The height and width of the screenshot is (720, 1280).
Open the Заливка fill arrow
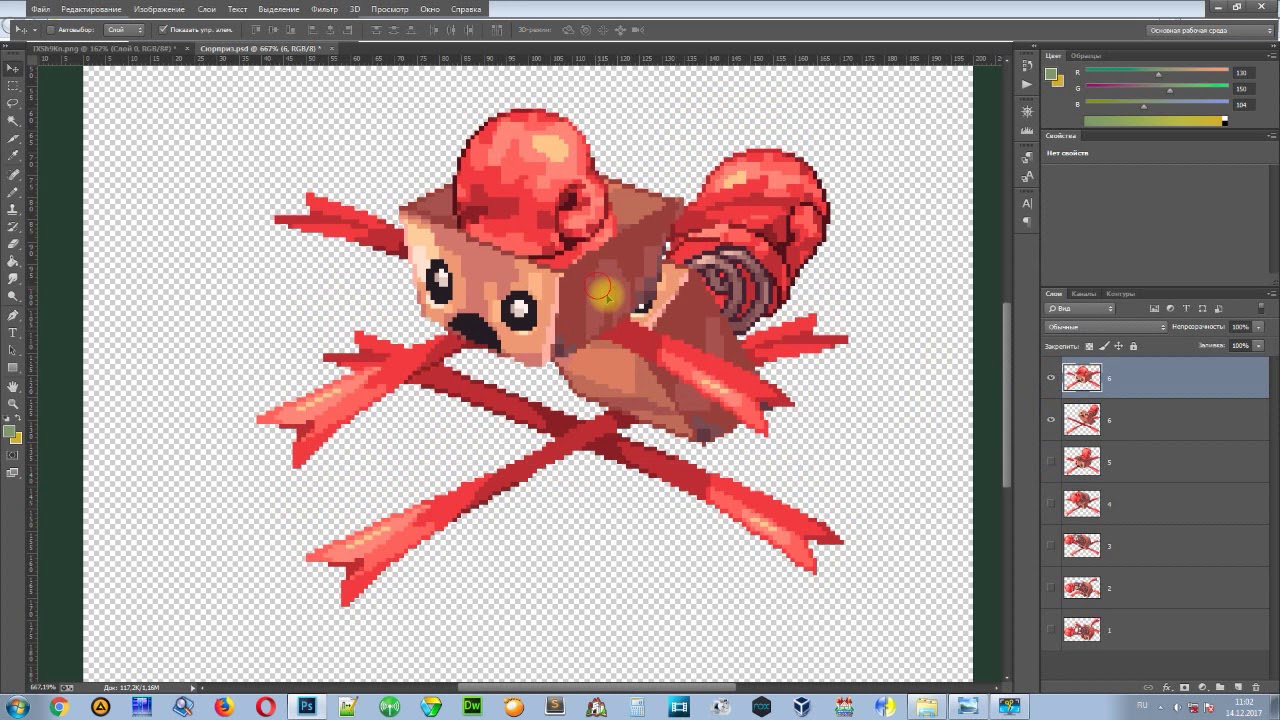(x=1259, y=346)
